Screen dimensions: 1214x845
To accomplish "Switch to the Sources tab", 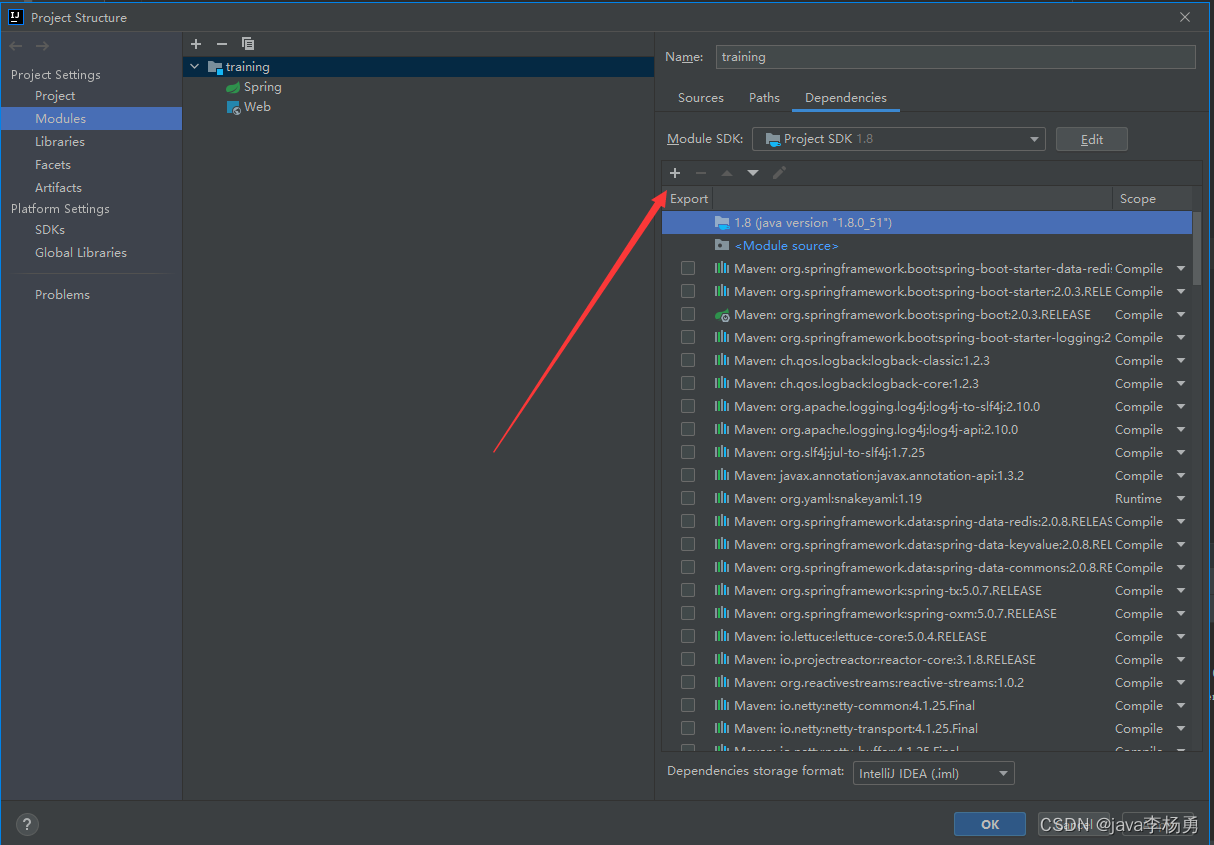I will tap(700, 97).
